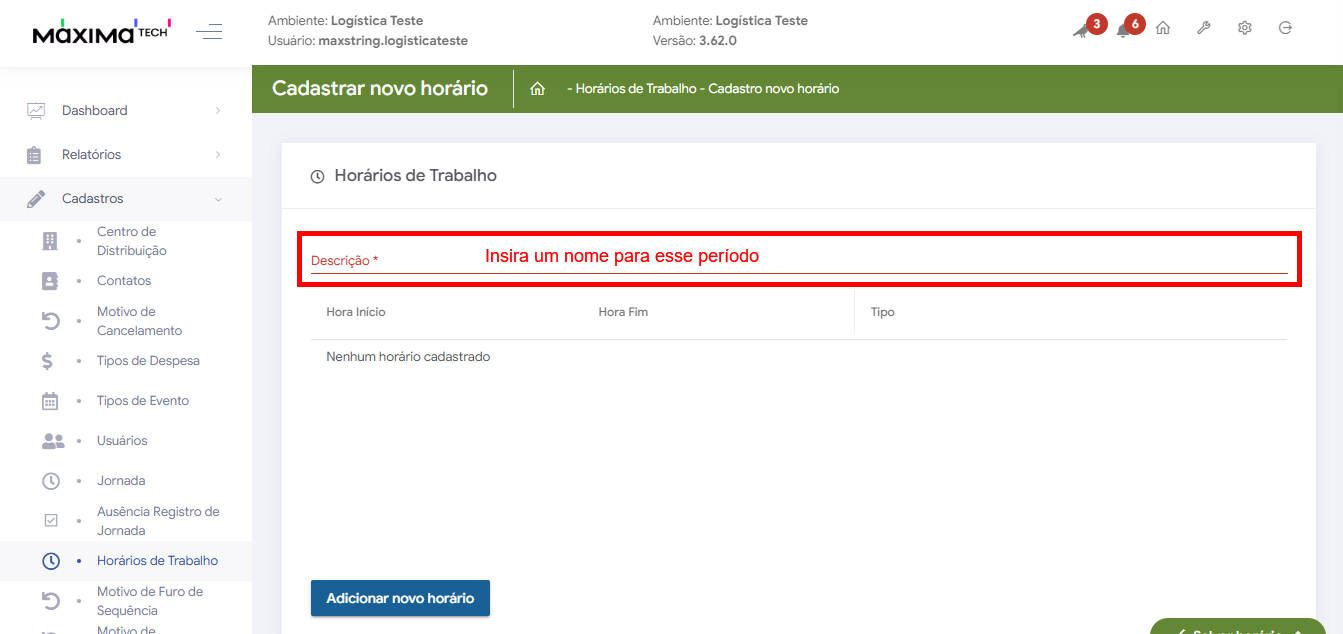Select Centro de Distribuição in sidebar

click(132, 241)
